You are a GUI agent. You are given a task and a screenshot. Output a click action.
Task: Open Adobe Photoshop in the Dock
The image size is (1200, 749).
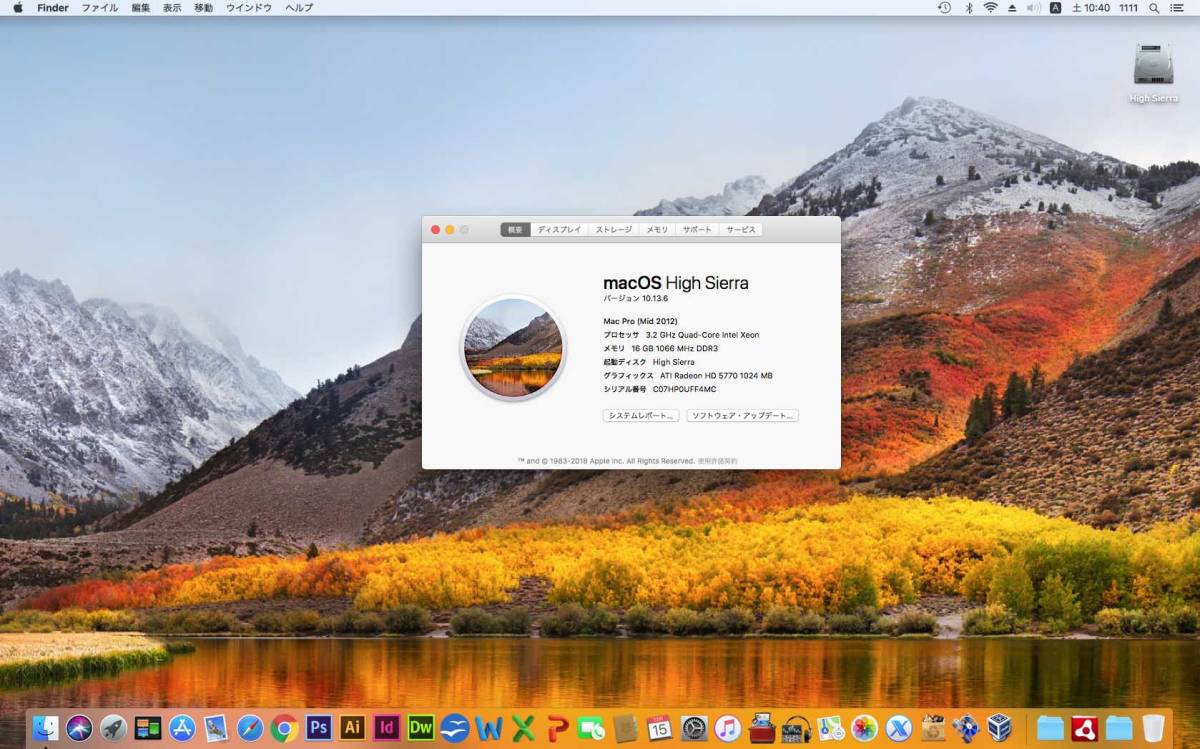[318, 728]
